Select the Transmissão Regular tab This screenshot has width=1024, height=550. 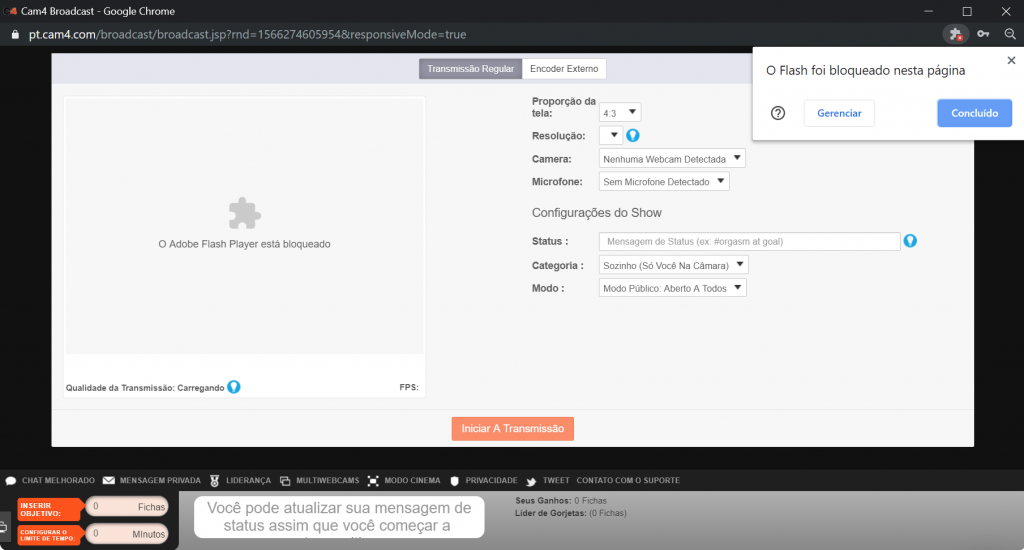coord(470,69)
